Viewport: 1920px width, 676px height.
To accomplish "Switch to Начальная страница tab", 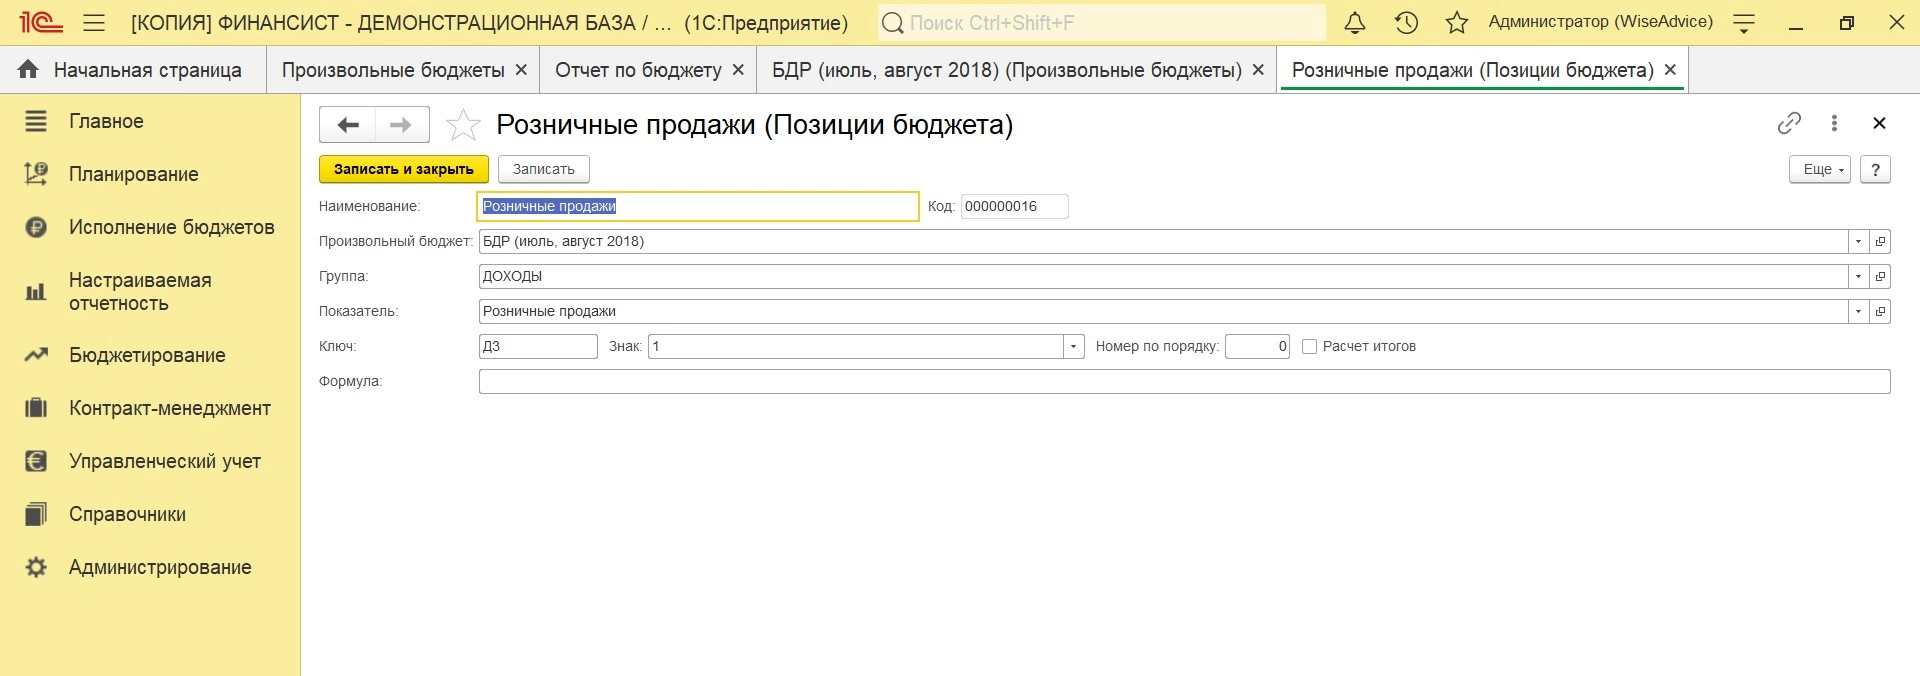I will (133, 70).
